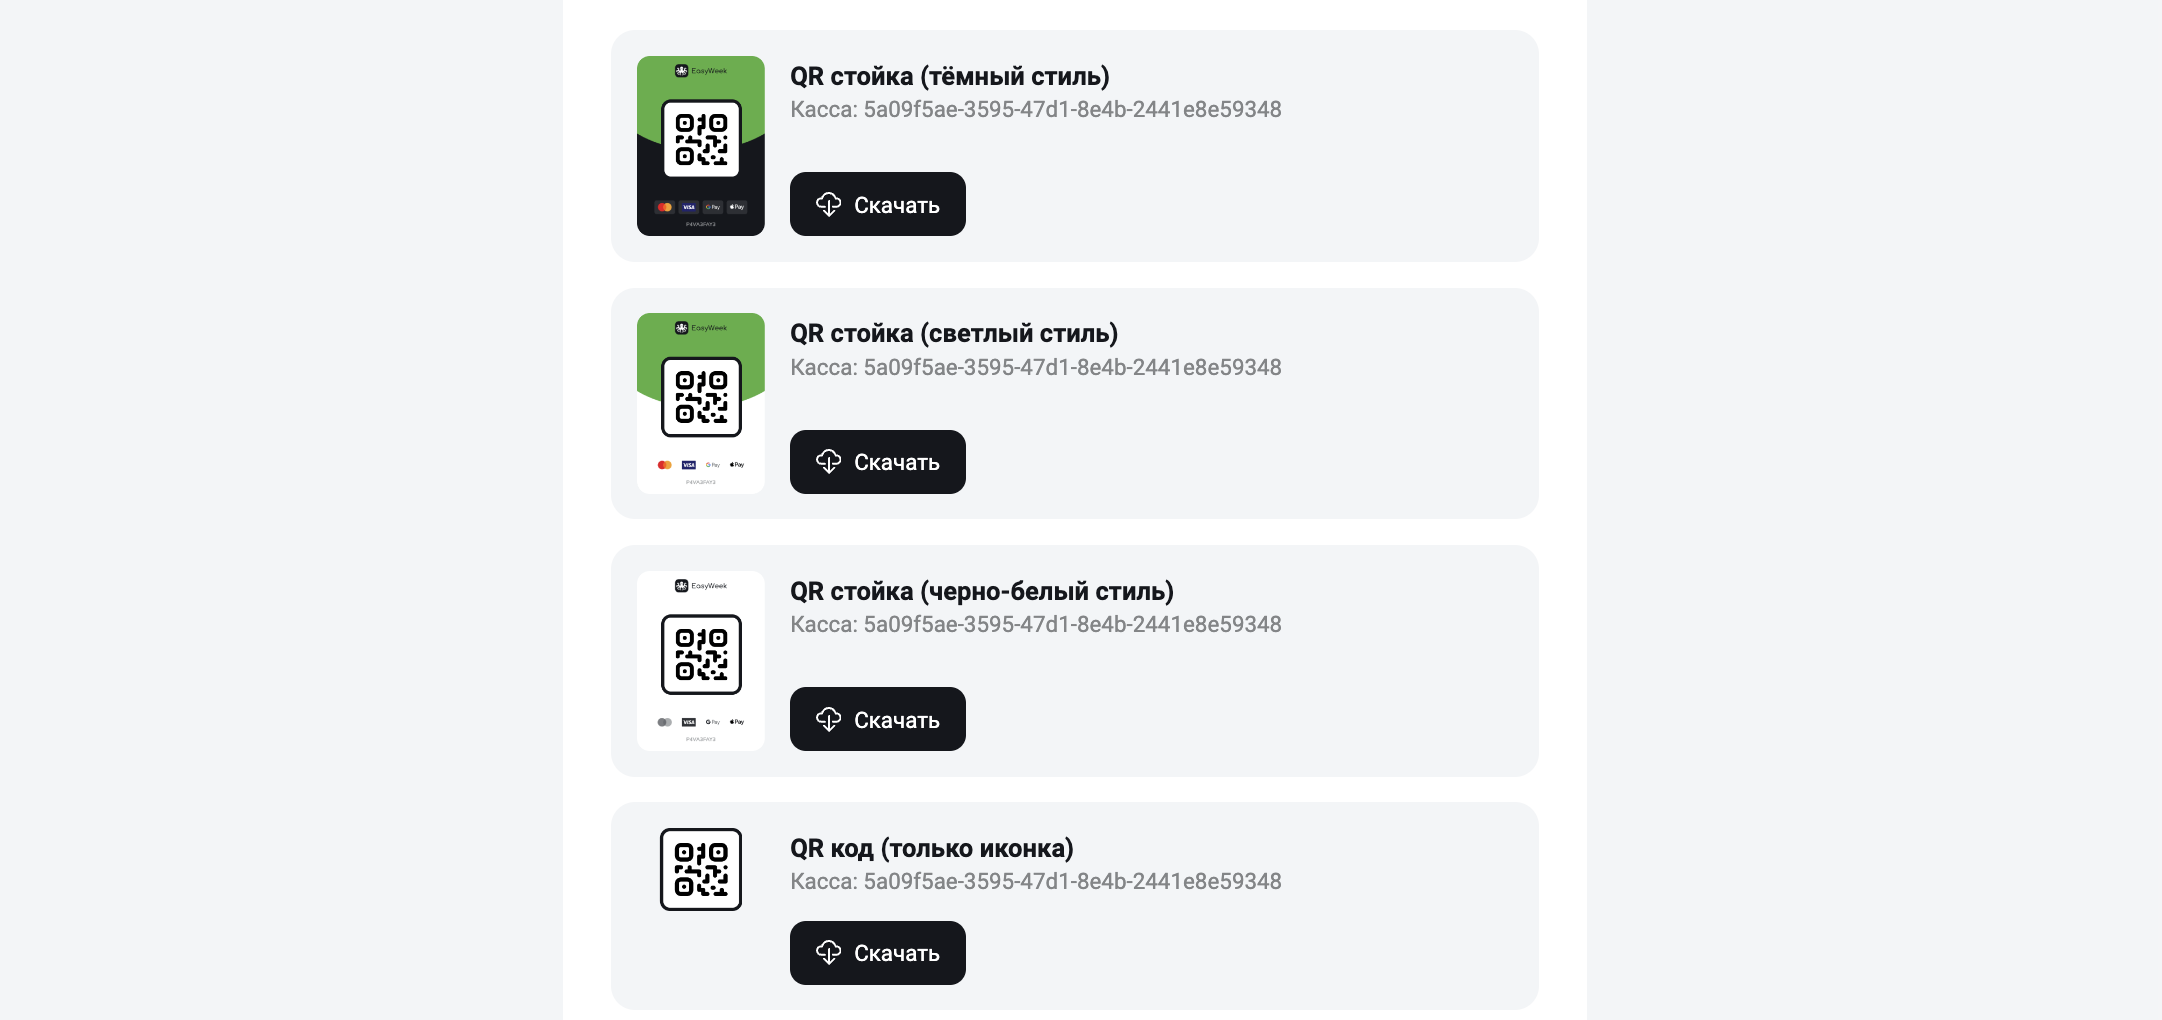
Task: Click the cloud download icon for black-and-white stand
Action: [828, 719]
